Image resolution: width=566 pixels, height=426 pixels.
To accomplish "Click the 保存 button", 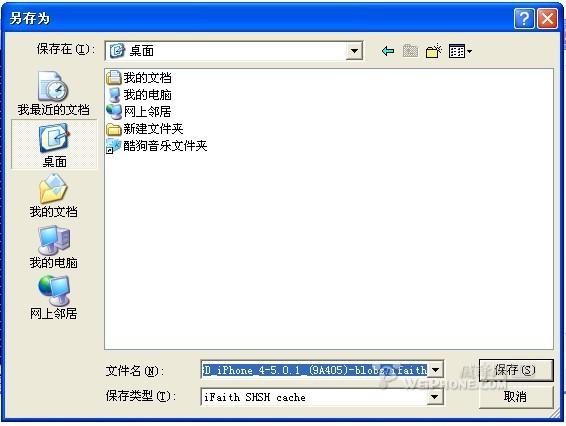I will pyautogui.click(x=516, y=370).
